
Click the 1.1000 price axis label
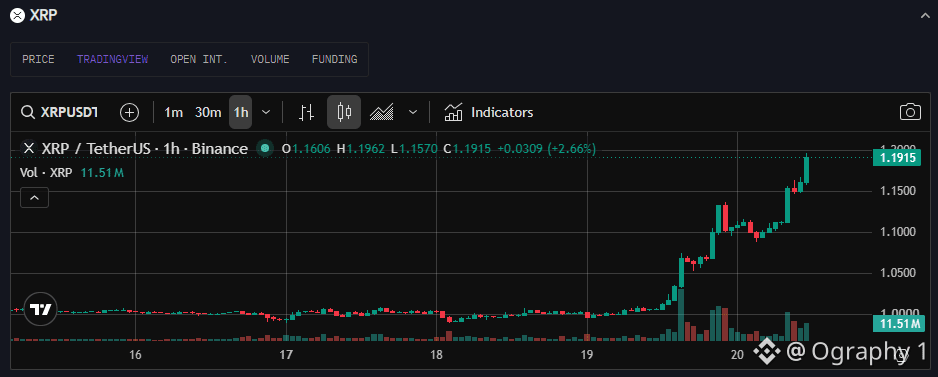pos(899,232)
